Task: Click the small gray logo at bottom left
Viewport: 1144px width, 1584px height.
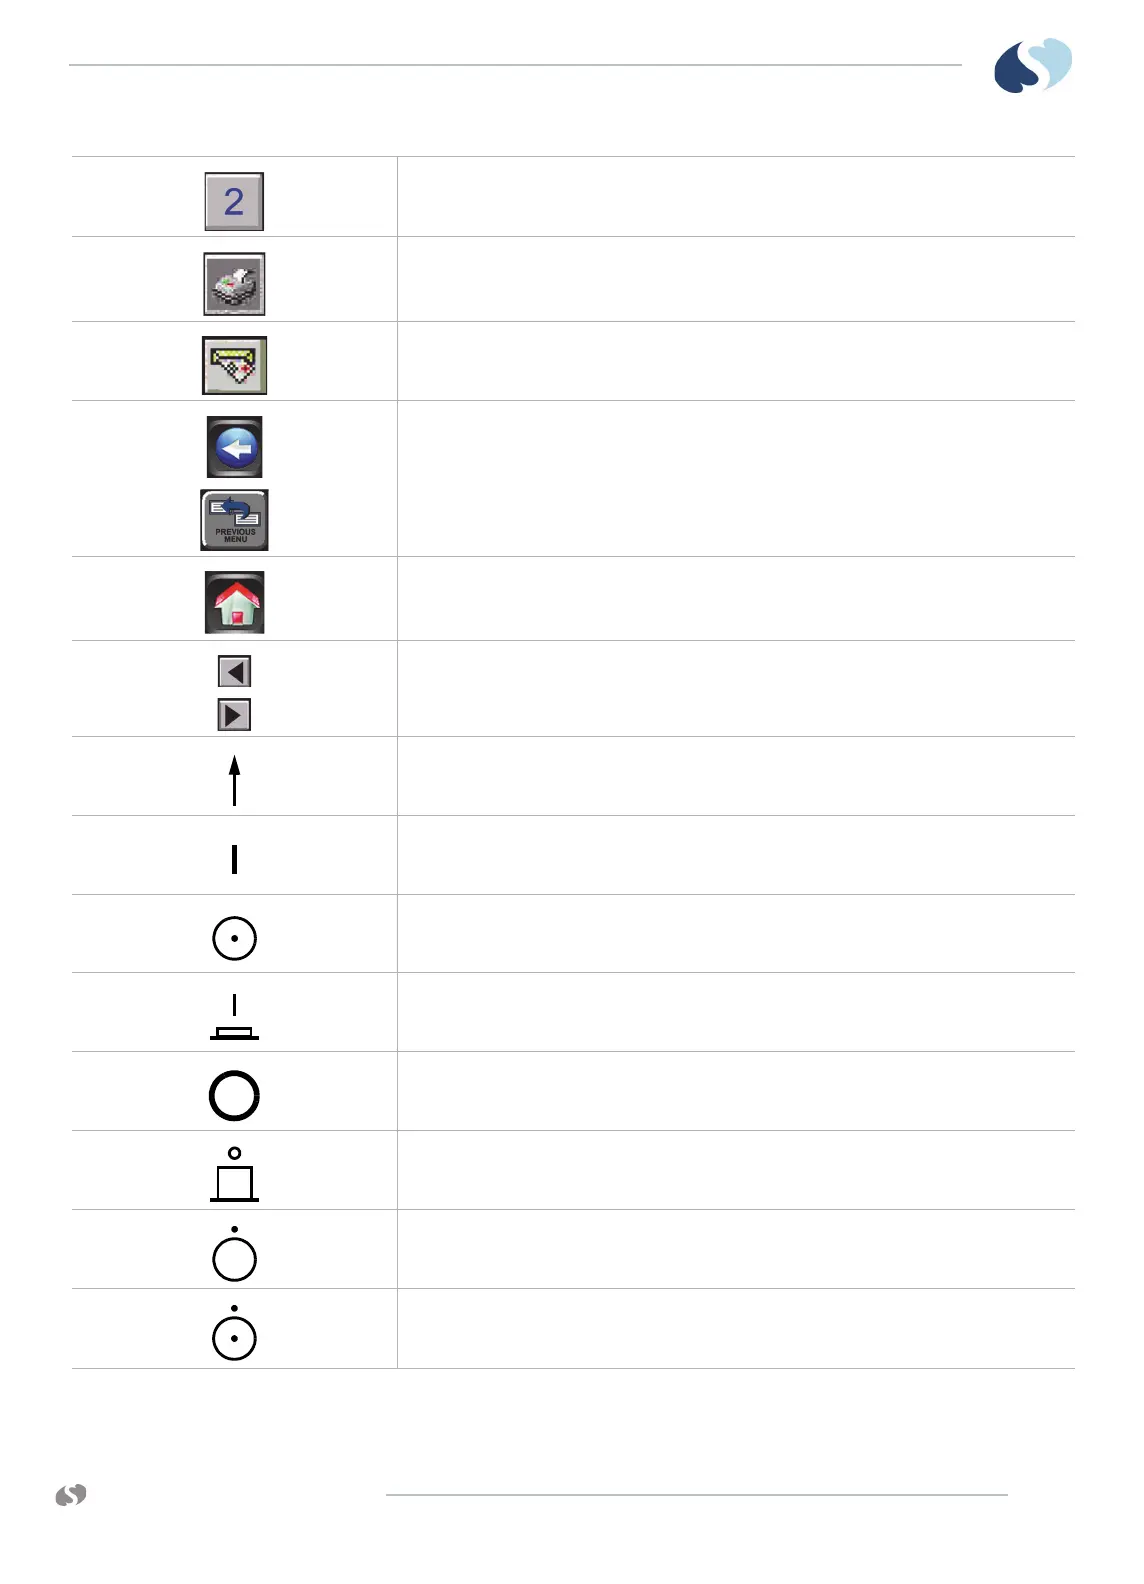Action: point(71,1495)
